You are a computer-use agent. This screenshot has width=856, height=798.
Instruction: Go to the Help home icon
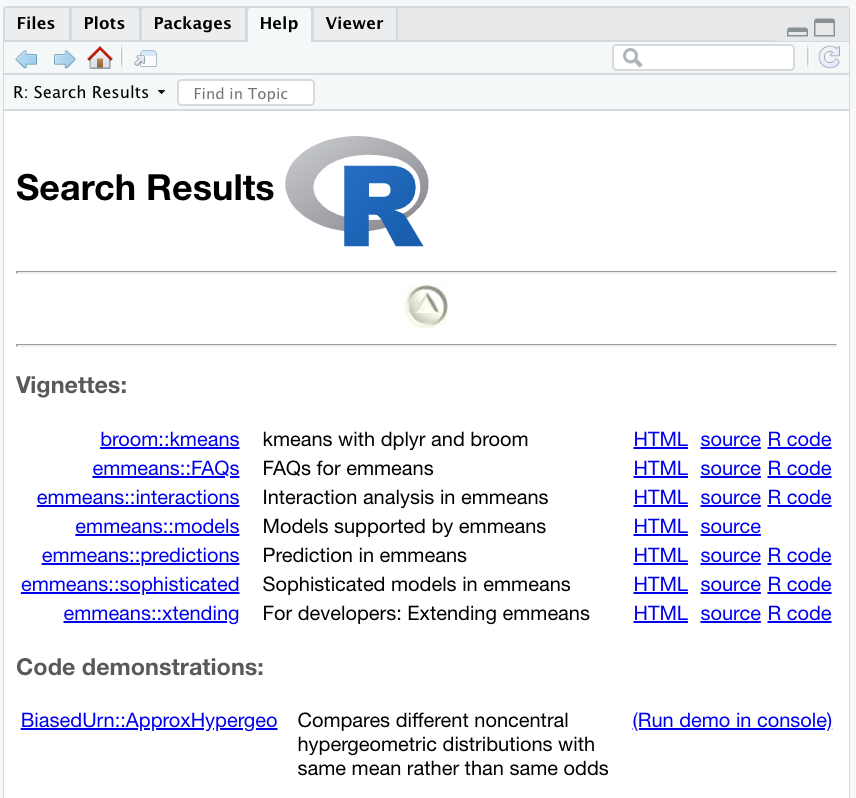[100, 58]
